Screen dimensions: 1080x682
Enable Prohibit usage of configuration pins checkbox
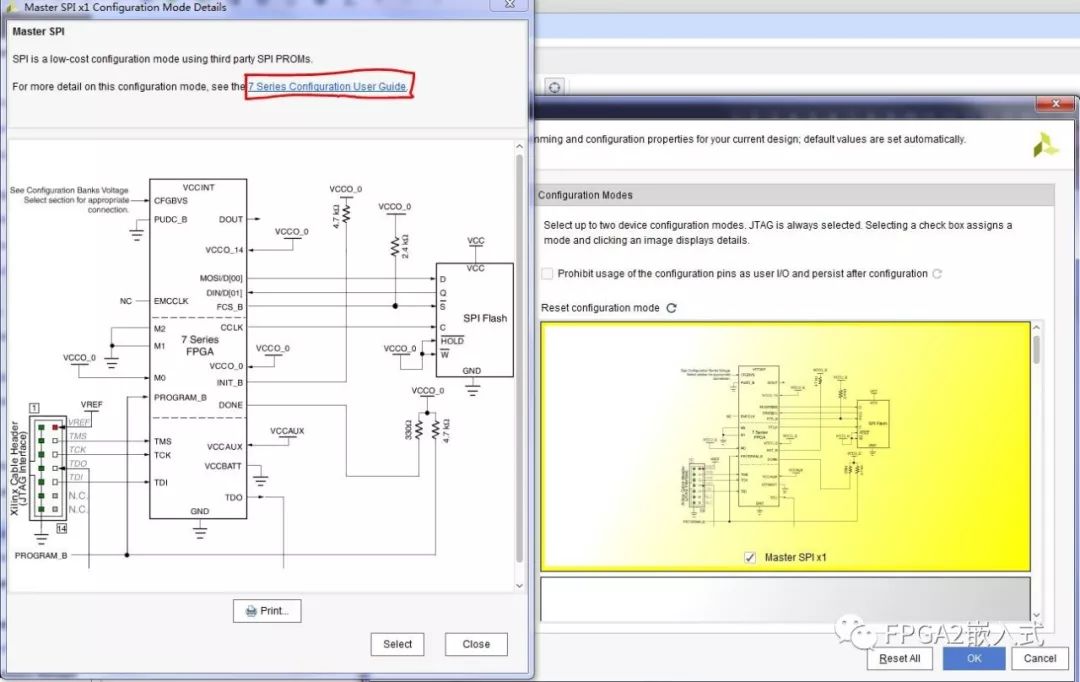pyautogui.click(x=548, y=273)
